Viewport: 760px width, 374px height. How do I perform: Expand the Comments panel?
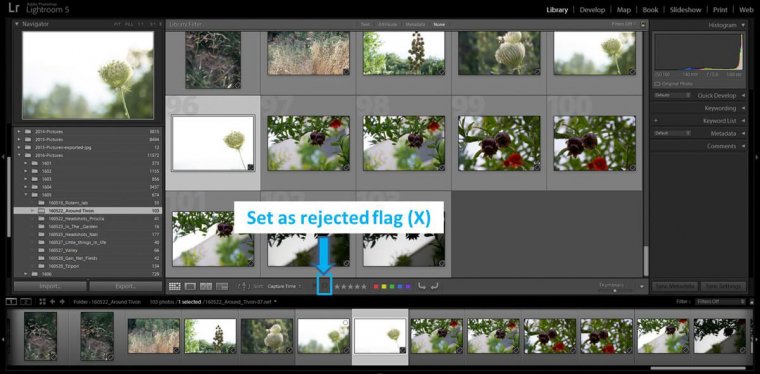point(743,146)
